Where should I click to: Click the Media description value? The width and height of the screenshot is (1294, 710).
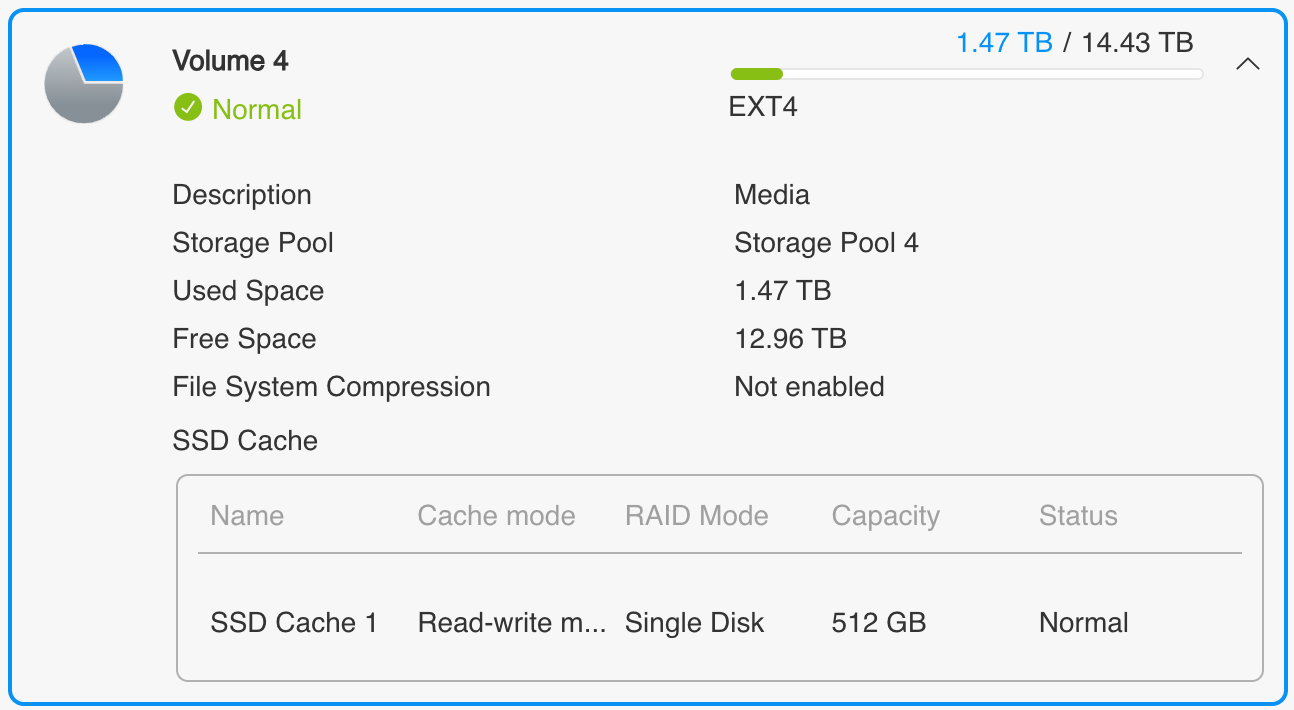click(x=771, y=195)
